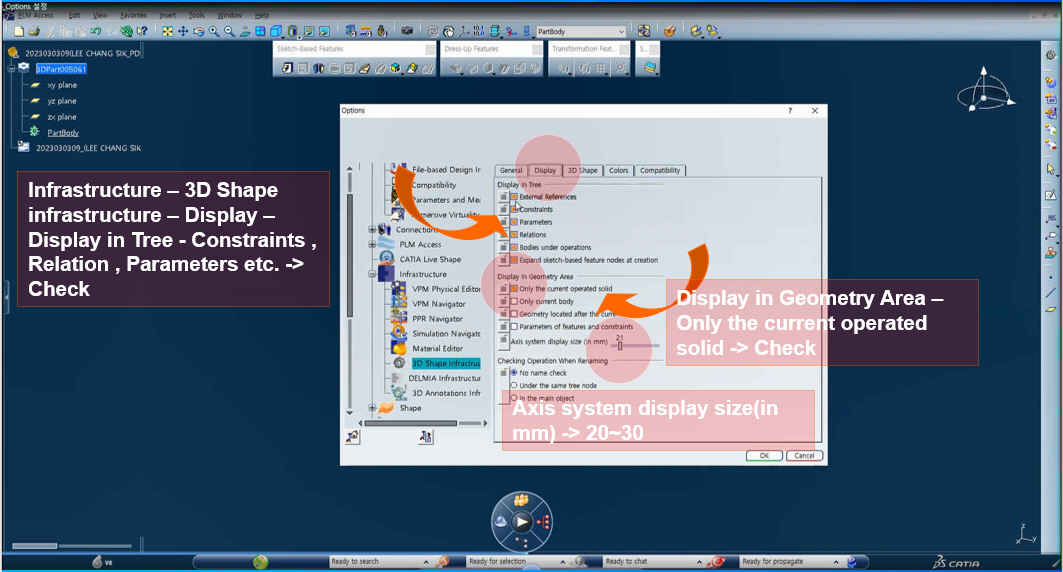1063x572 pixels.
Task: Click the Fit All In icon
Action: coord(167,31)
